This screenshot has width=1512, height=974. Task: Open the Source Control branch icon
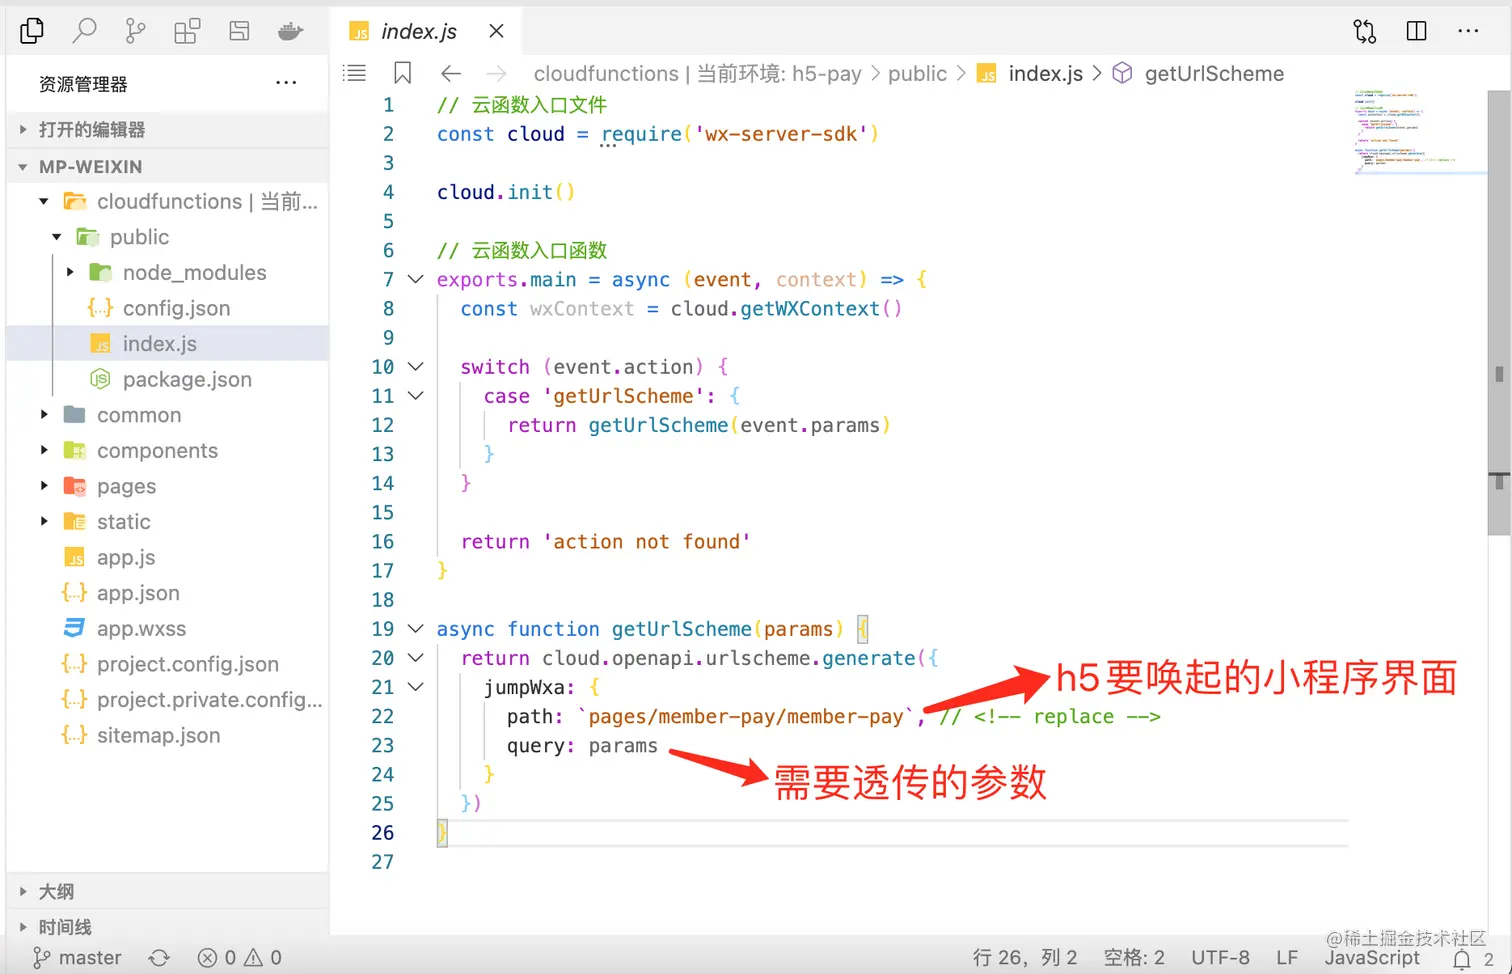tap(135, 31)
